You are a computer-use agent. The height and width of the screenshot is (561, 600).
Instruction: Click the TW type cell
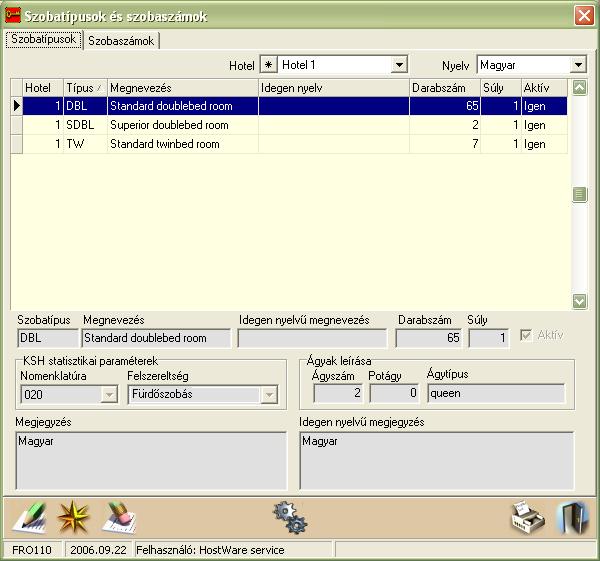coord(85,144)
